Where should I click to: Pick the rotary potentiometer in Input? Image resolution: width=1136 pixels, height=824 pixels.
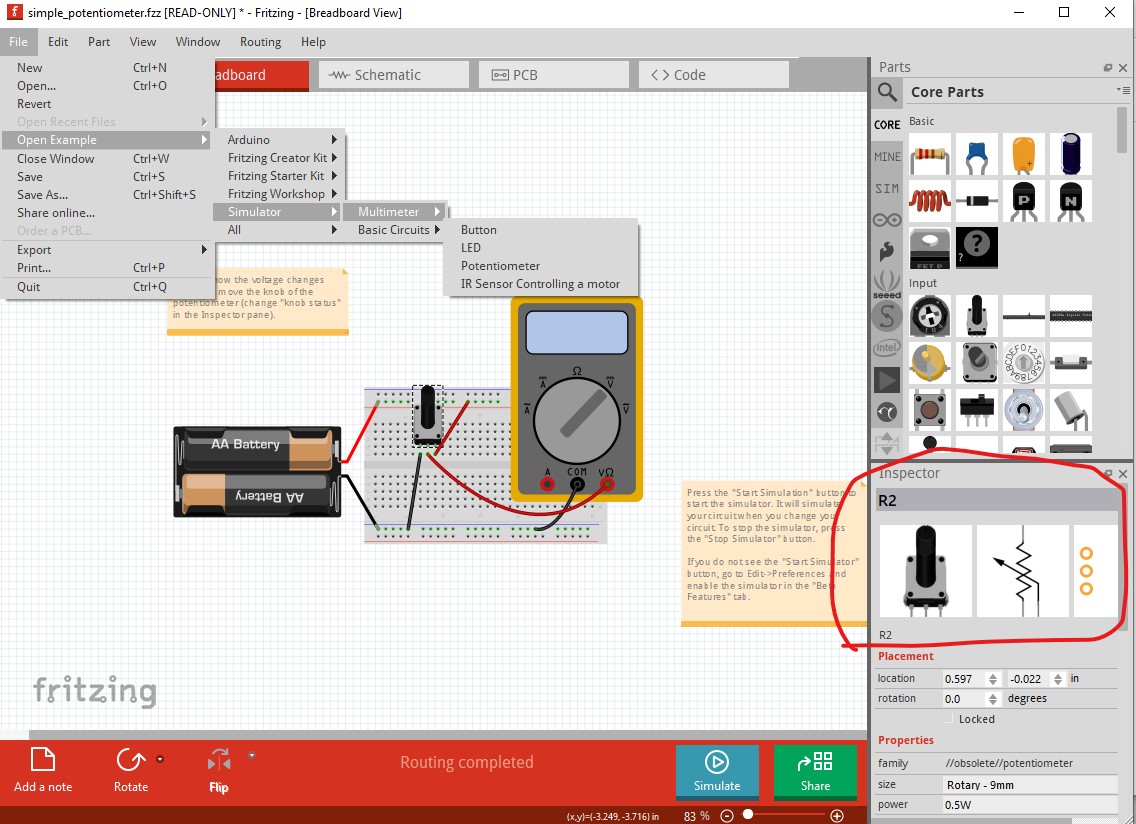(977, 315)
